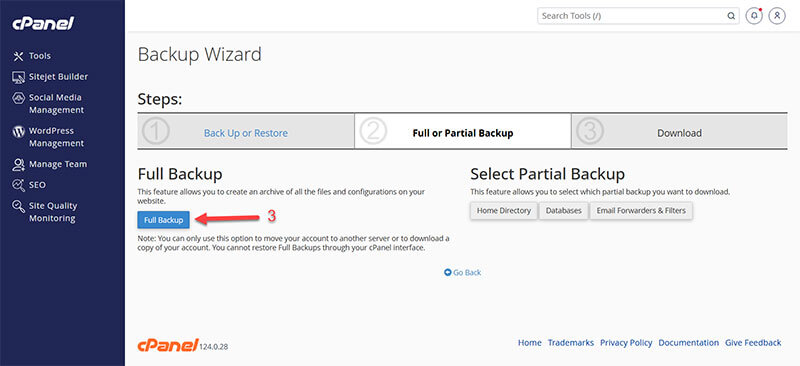800x366 pixels.
Task: Focus the Search Tools input field
Action: 632,16
